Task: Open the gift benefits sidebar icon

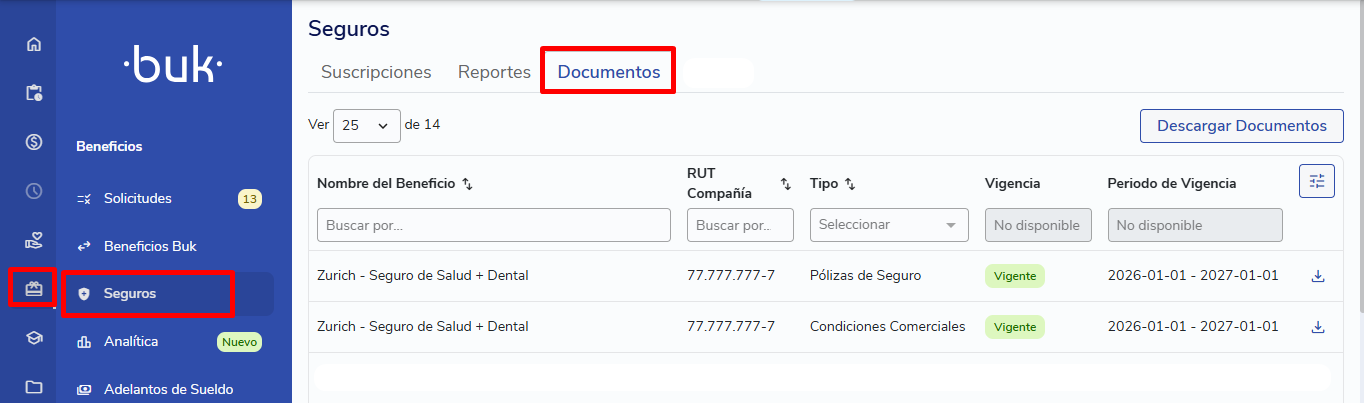Action: click(x=33, y=289)
